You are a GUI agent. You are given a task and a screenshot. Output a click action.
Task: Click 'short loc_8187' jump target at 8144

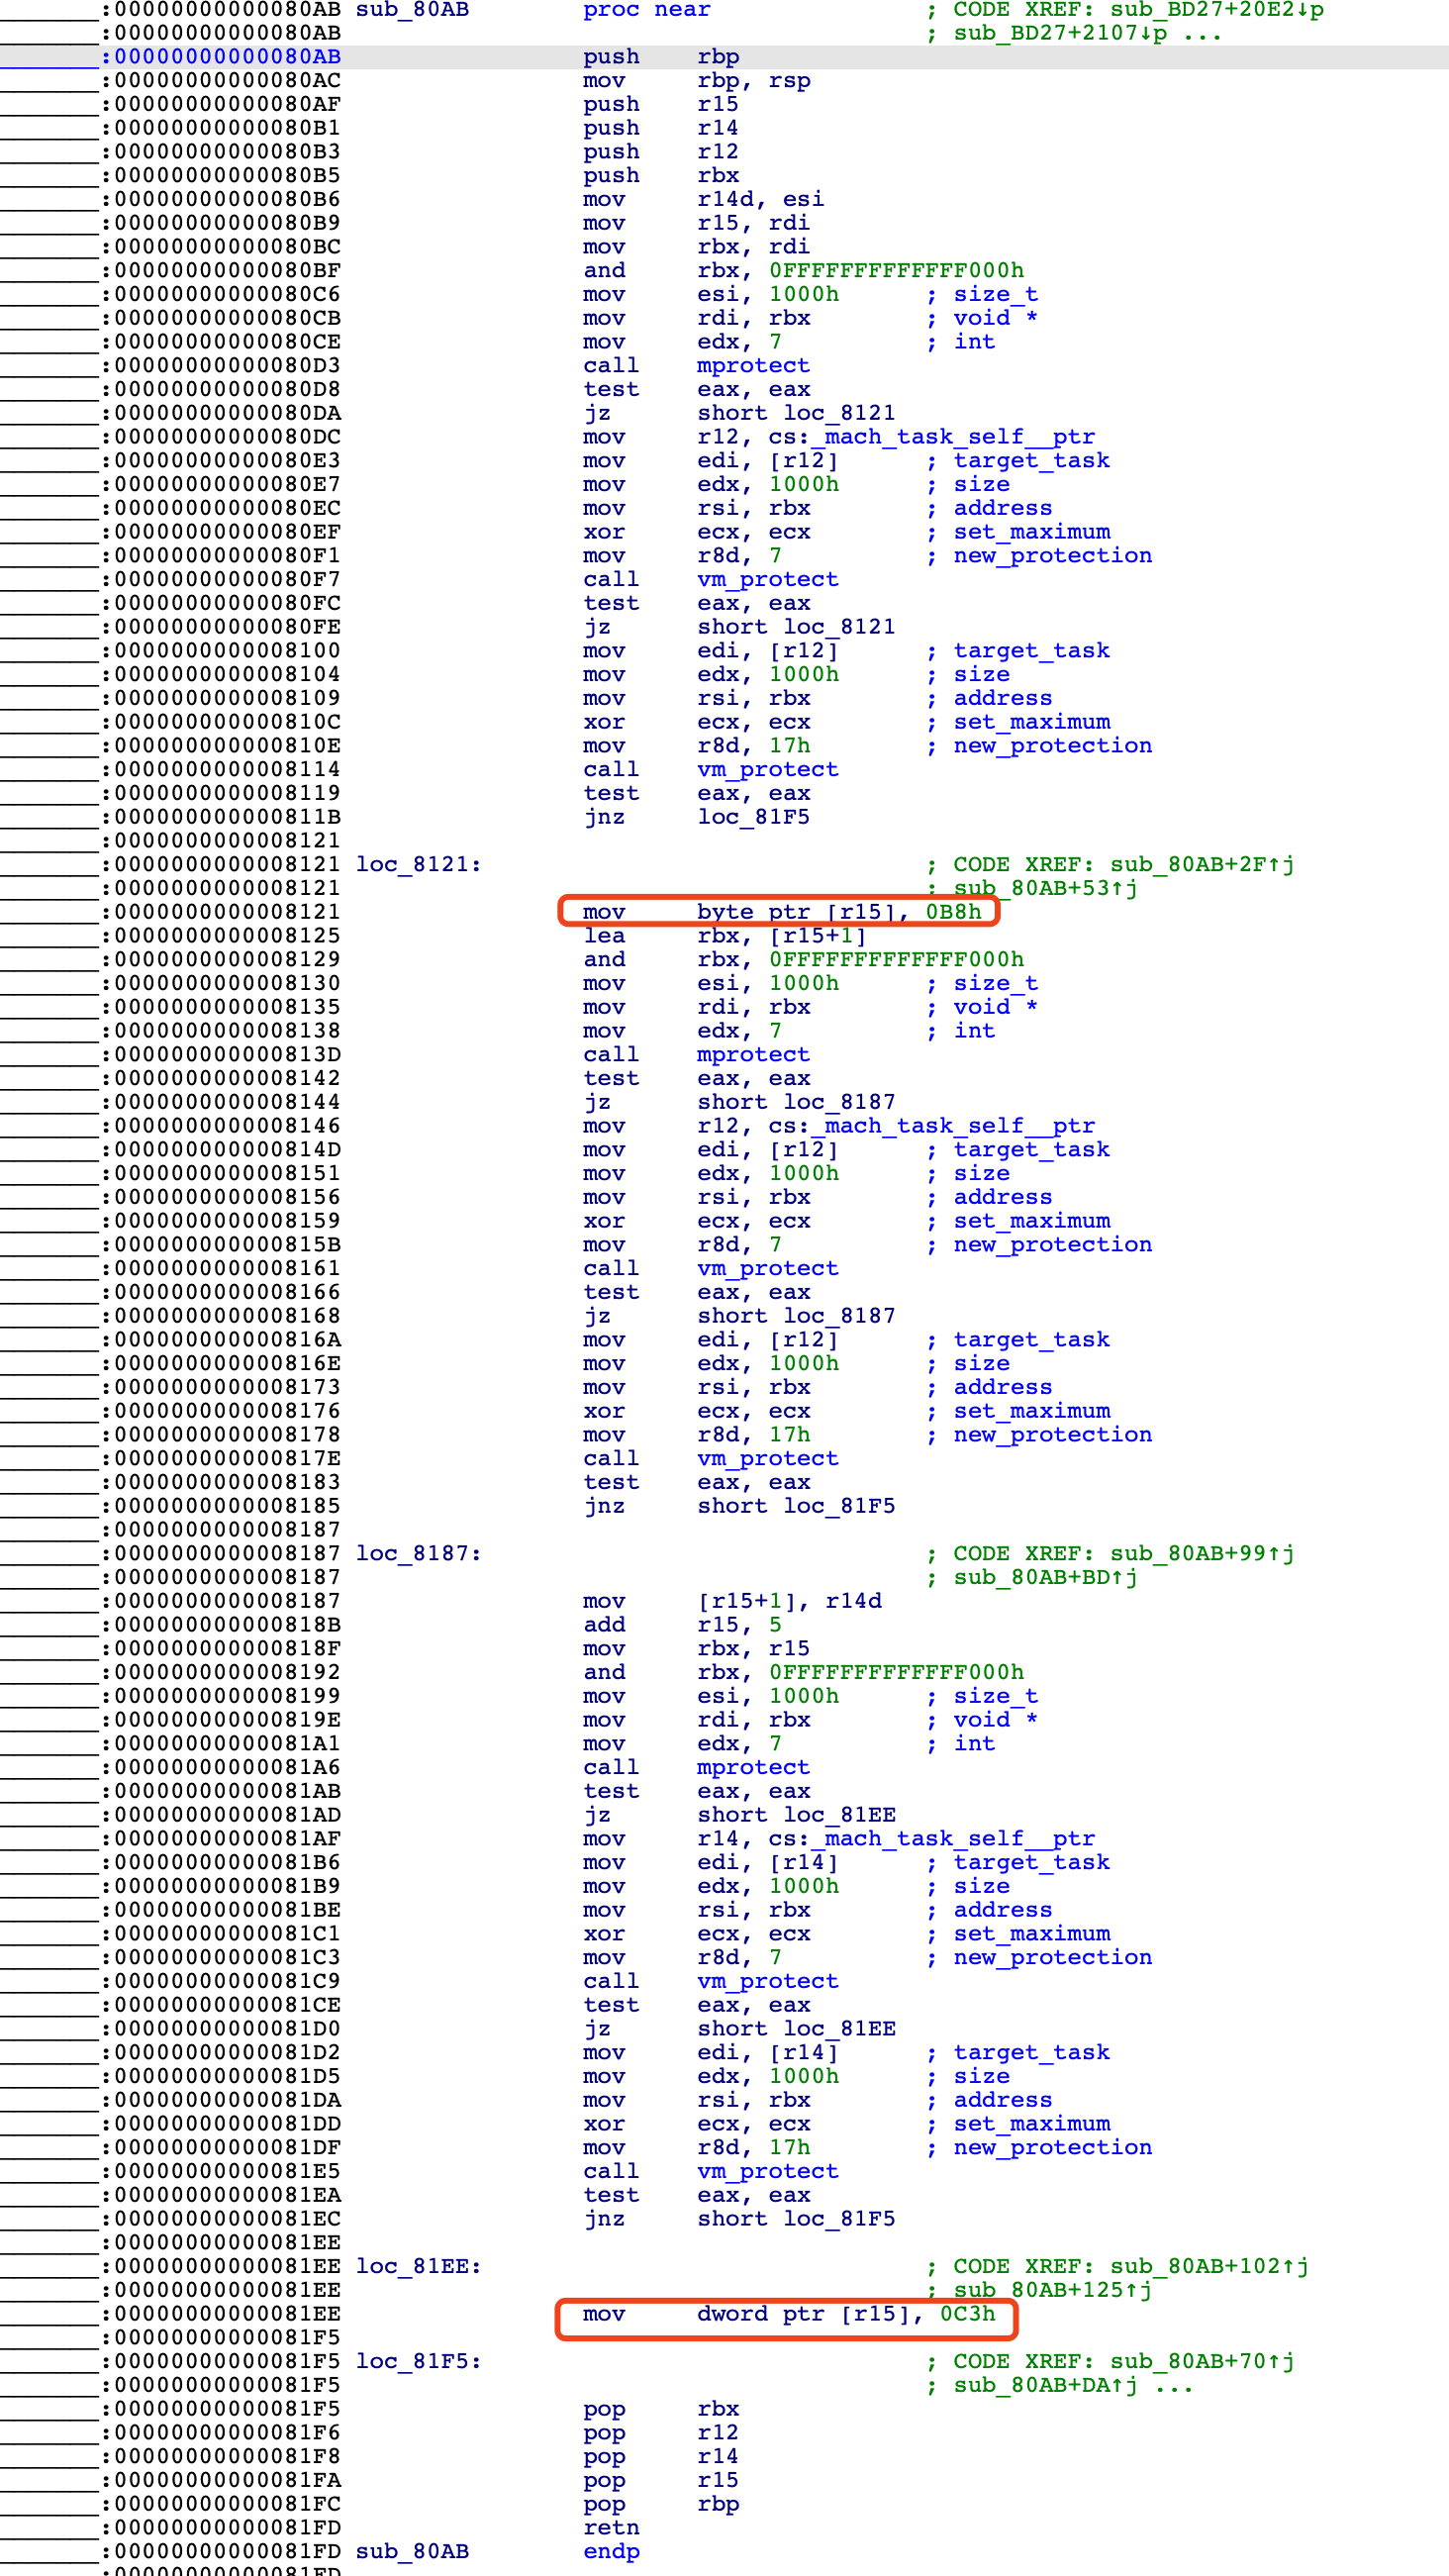tap(796, 1102)
